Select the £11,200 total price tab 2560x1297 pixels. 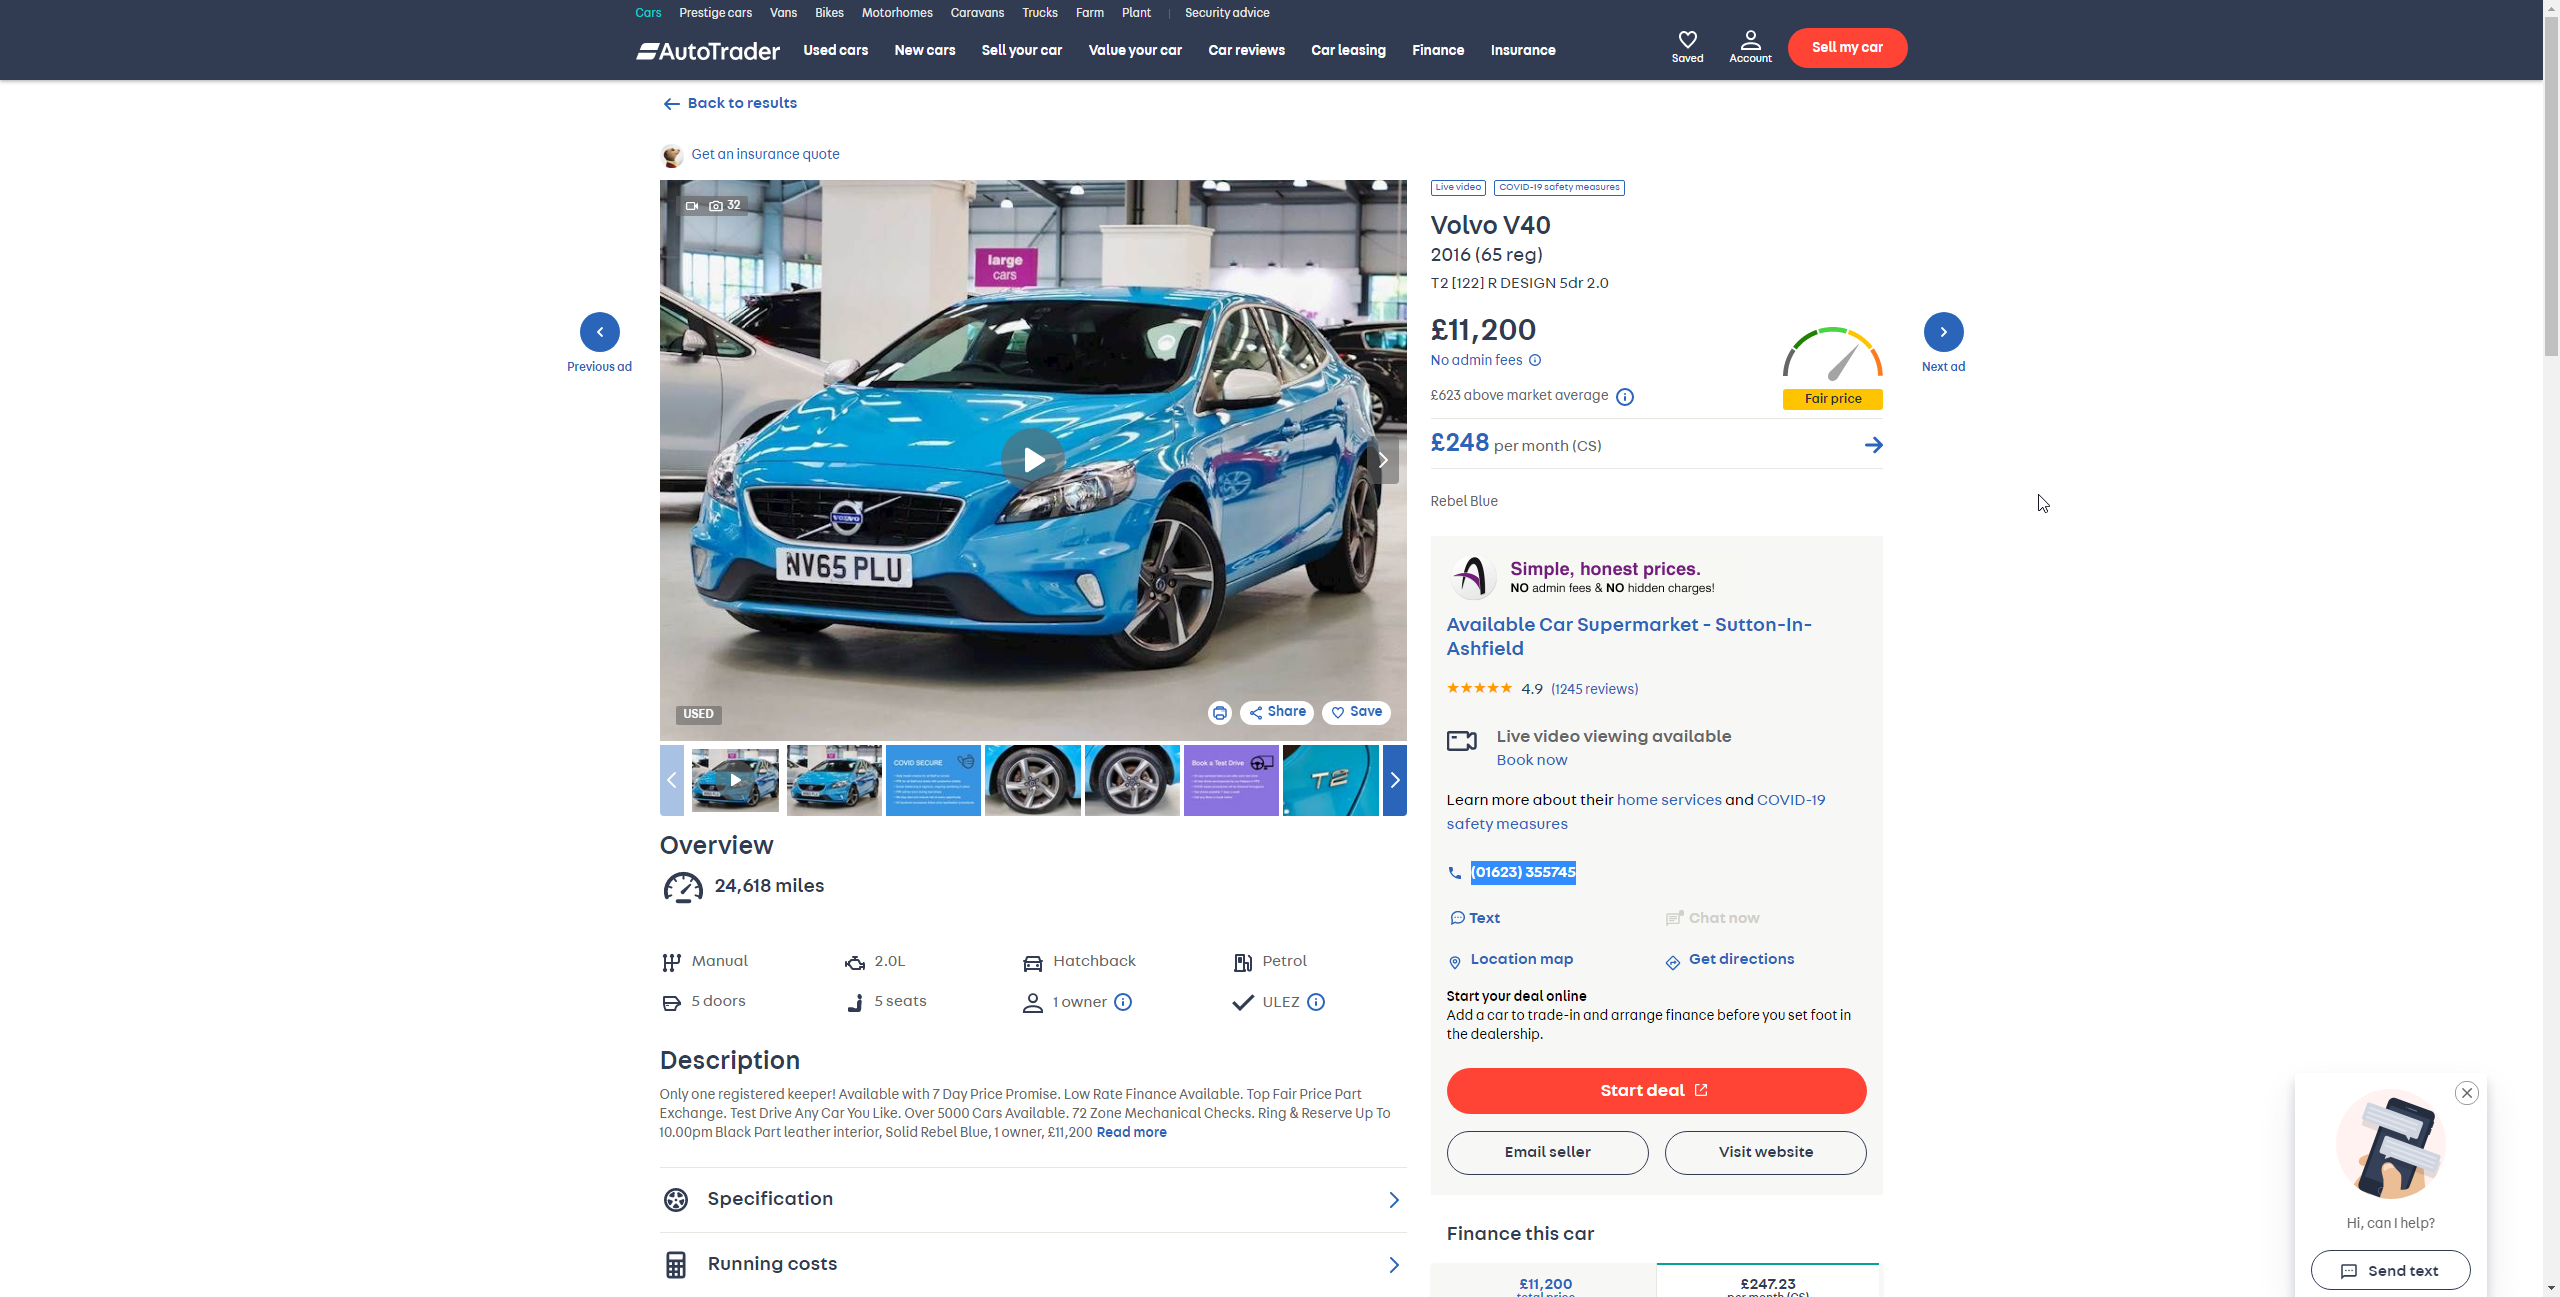point(1545,1281)
